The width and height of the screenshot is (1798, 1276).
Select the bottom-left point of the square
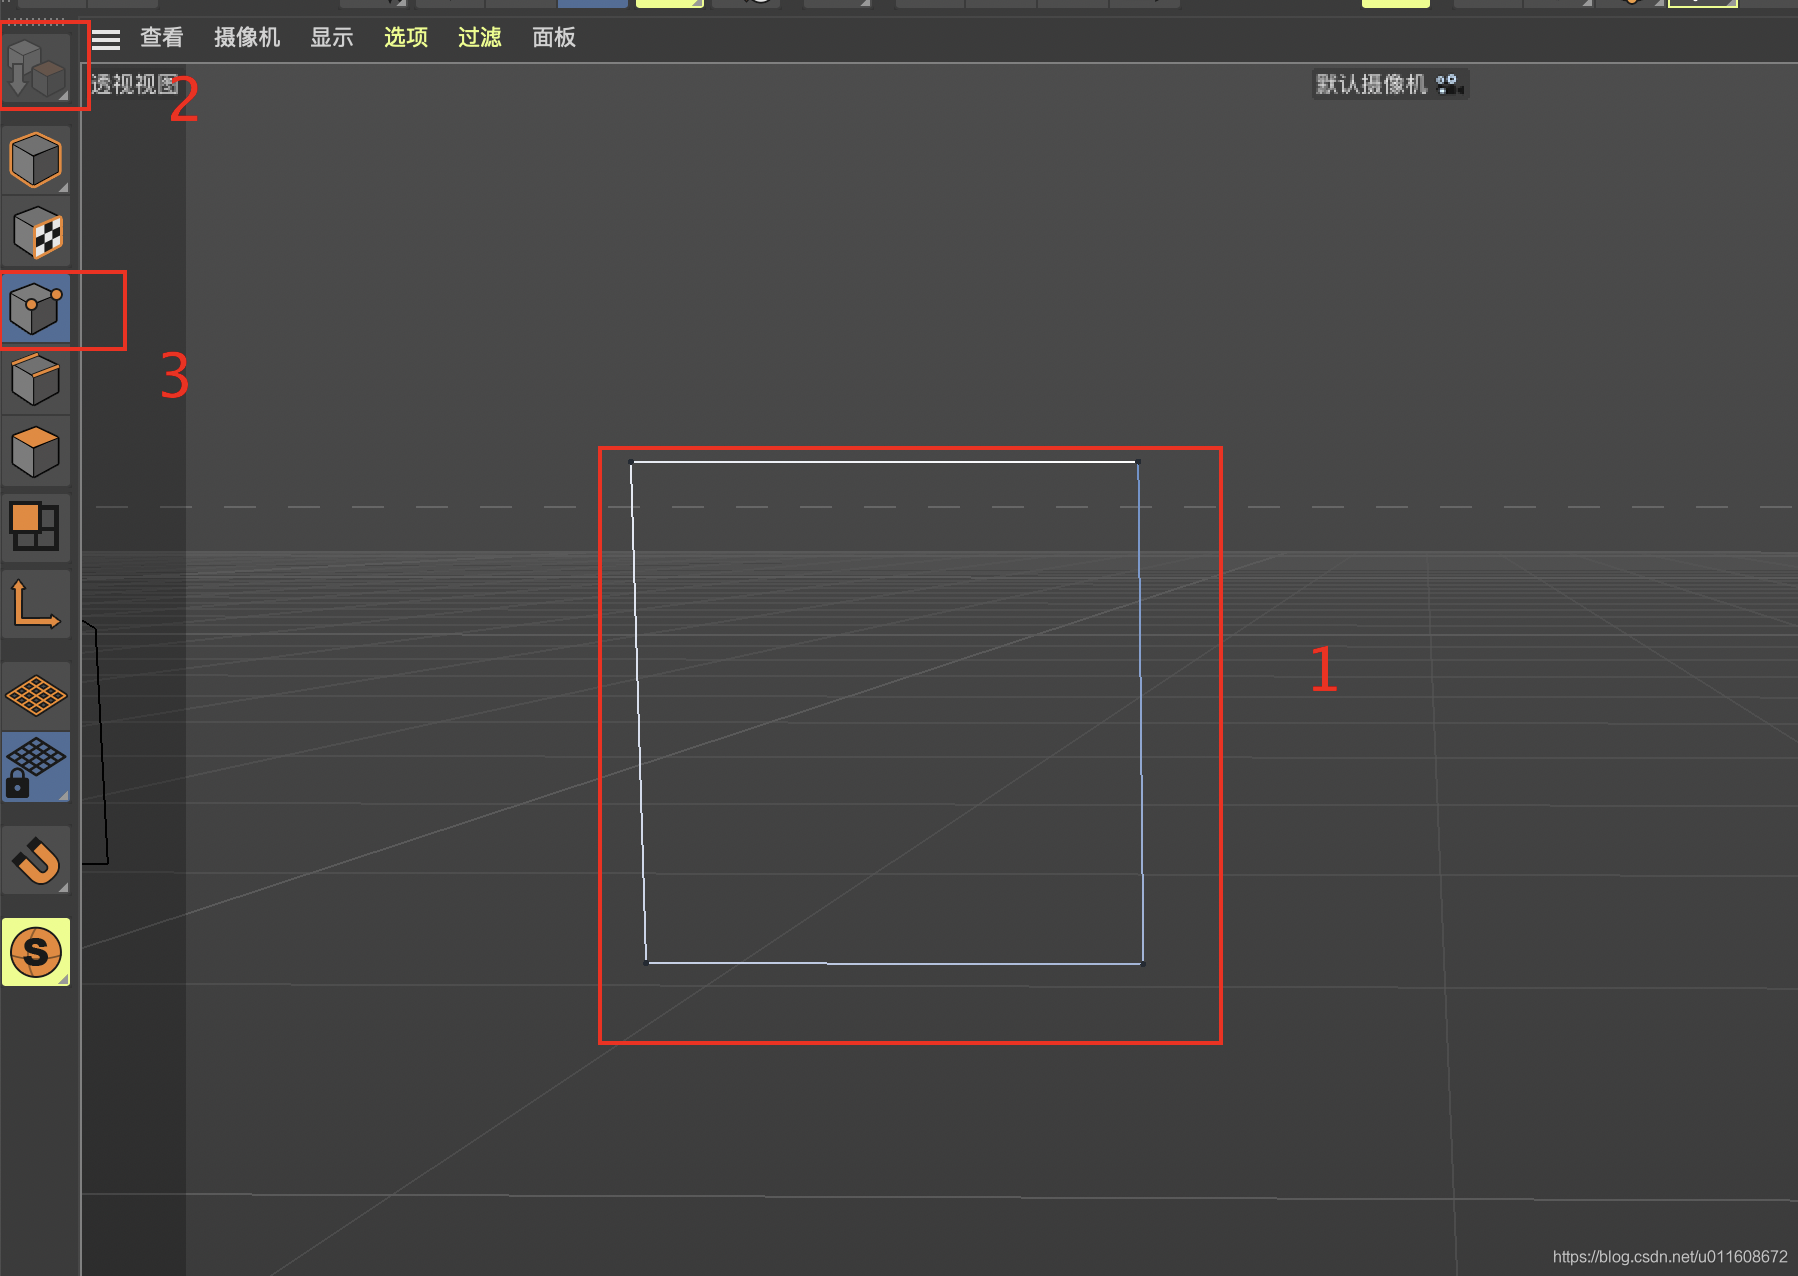coord(647,963)
